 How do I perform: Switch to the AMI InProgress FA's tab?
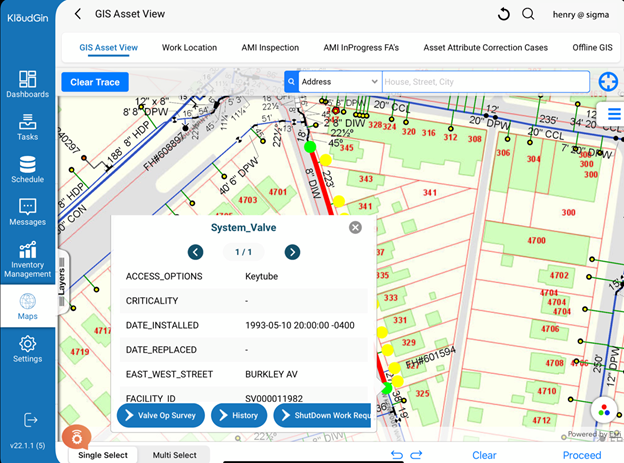click(x=361, y=47)
